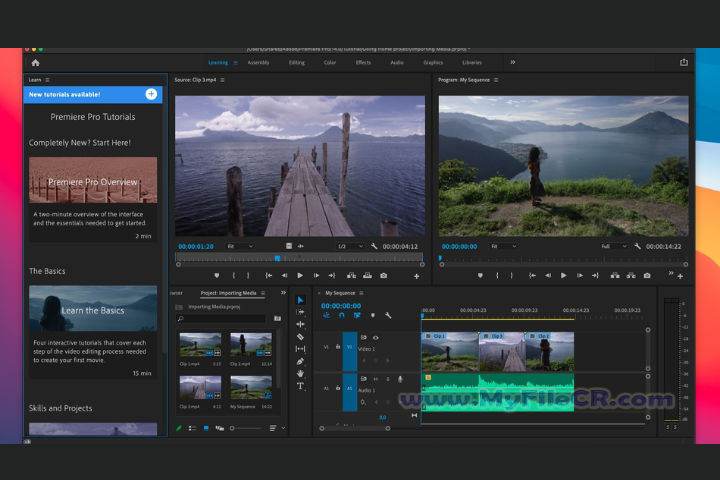Show more workspaces overflow chevron
Screen dimensions: 720x480
[x=512, y=62]
